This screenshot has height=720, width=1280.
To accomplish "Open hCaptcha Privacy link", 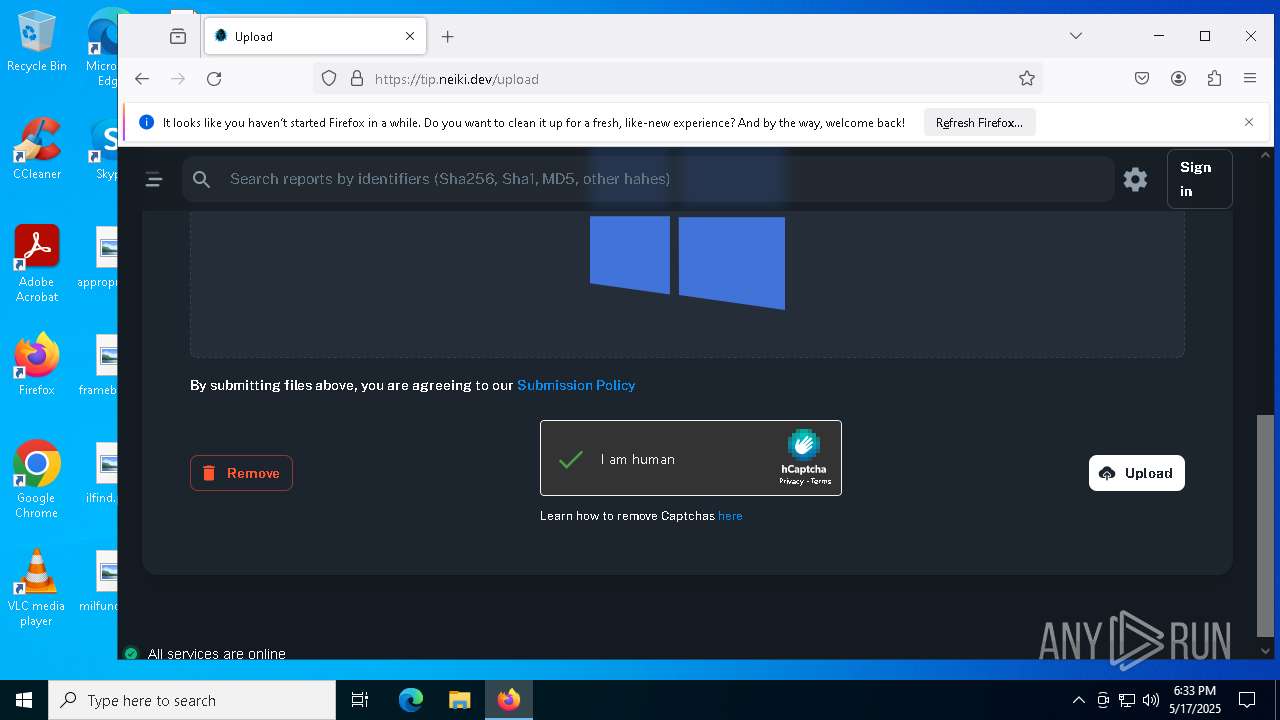I will point(791,481).
